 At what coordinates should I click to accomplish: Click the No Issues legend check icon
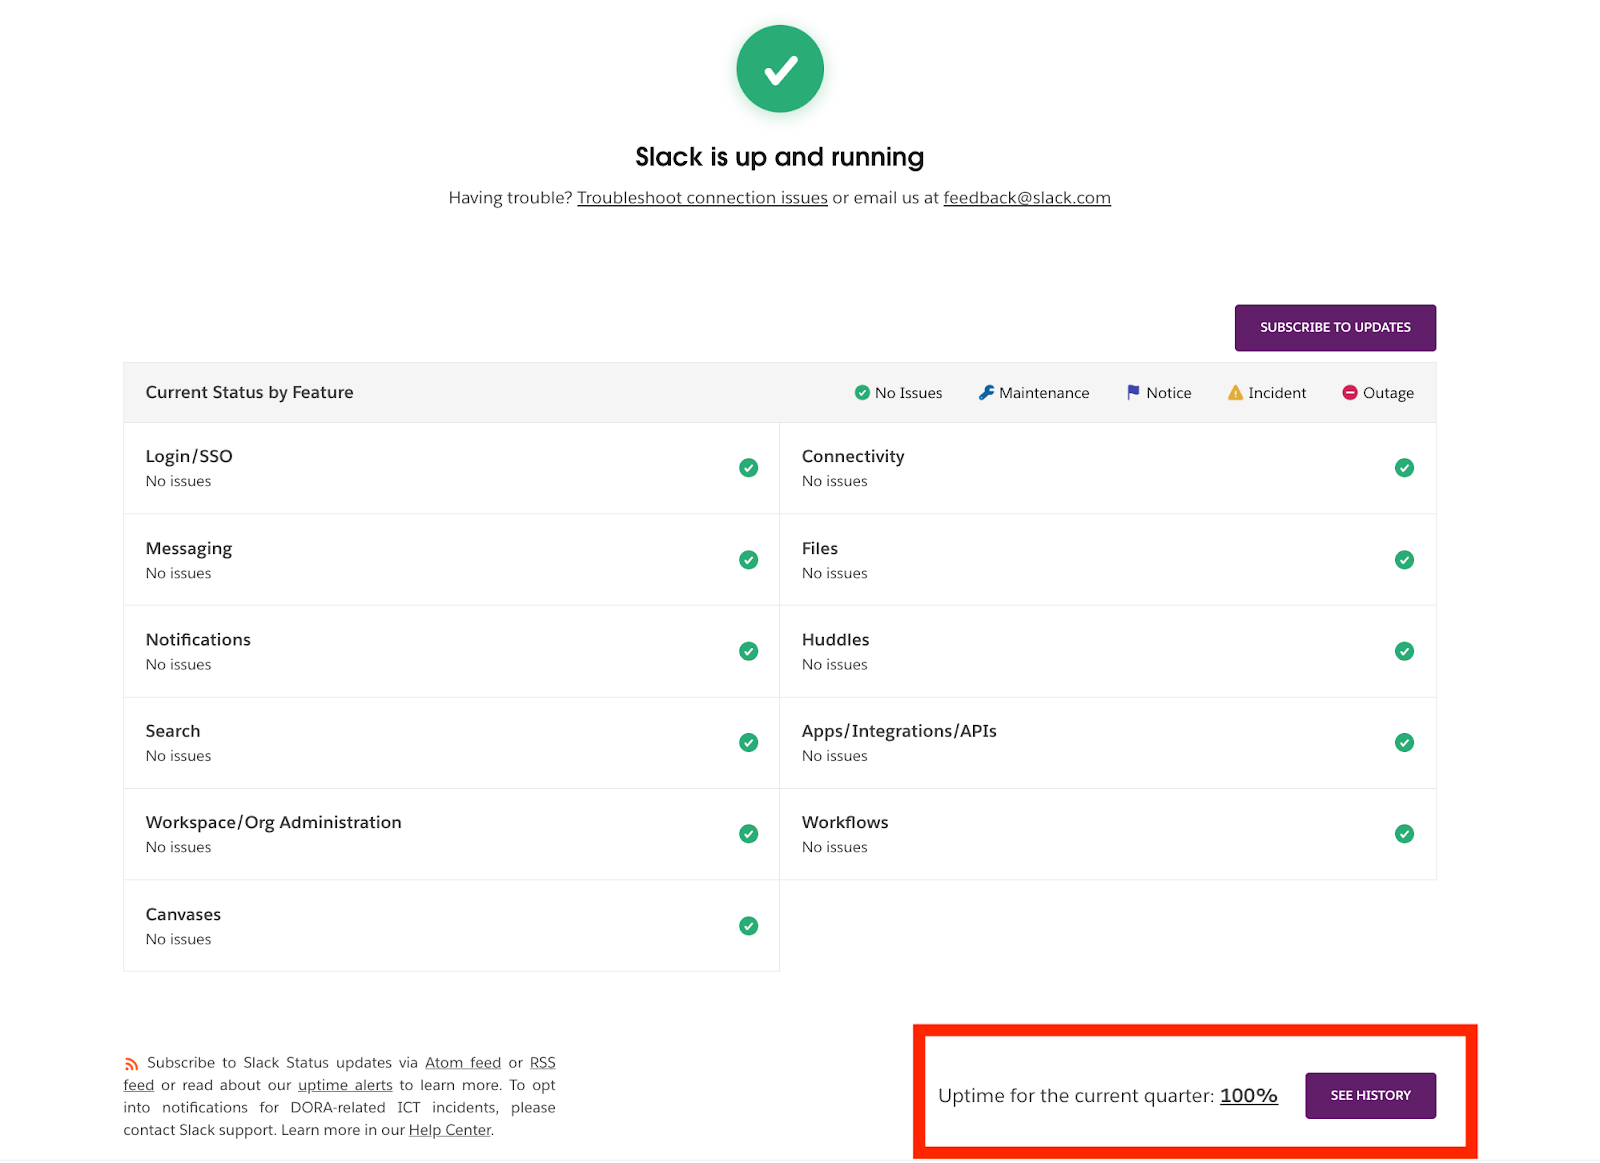coord(862,393)
